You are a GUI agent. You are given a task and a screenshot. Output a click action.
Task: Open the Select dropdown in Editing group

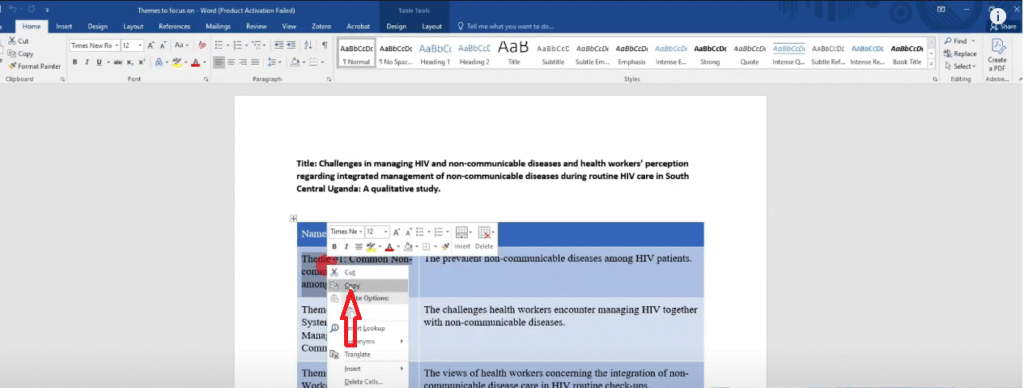(x=961, y=66)
